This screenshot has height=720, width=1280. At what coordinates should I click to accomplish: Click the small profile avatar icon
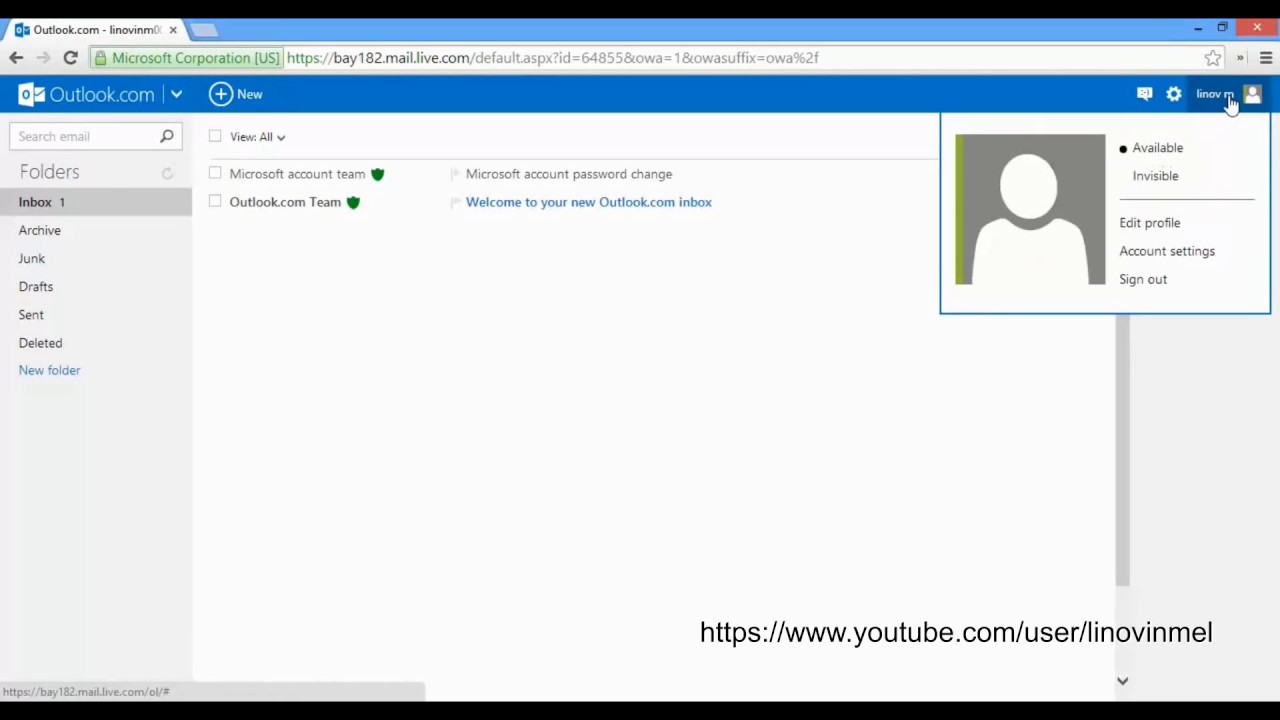click(x=1252, y=94)
